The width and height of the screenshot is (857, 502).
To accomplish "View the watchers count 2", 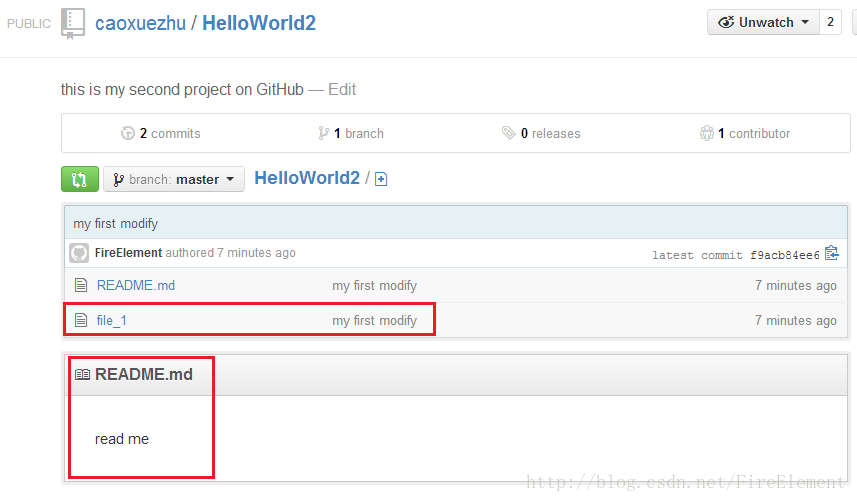I will tap(830, 22).
